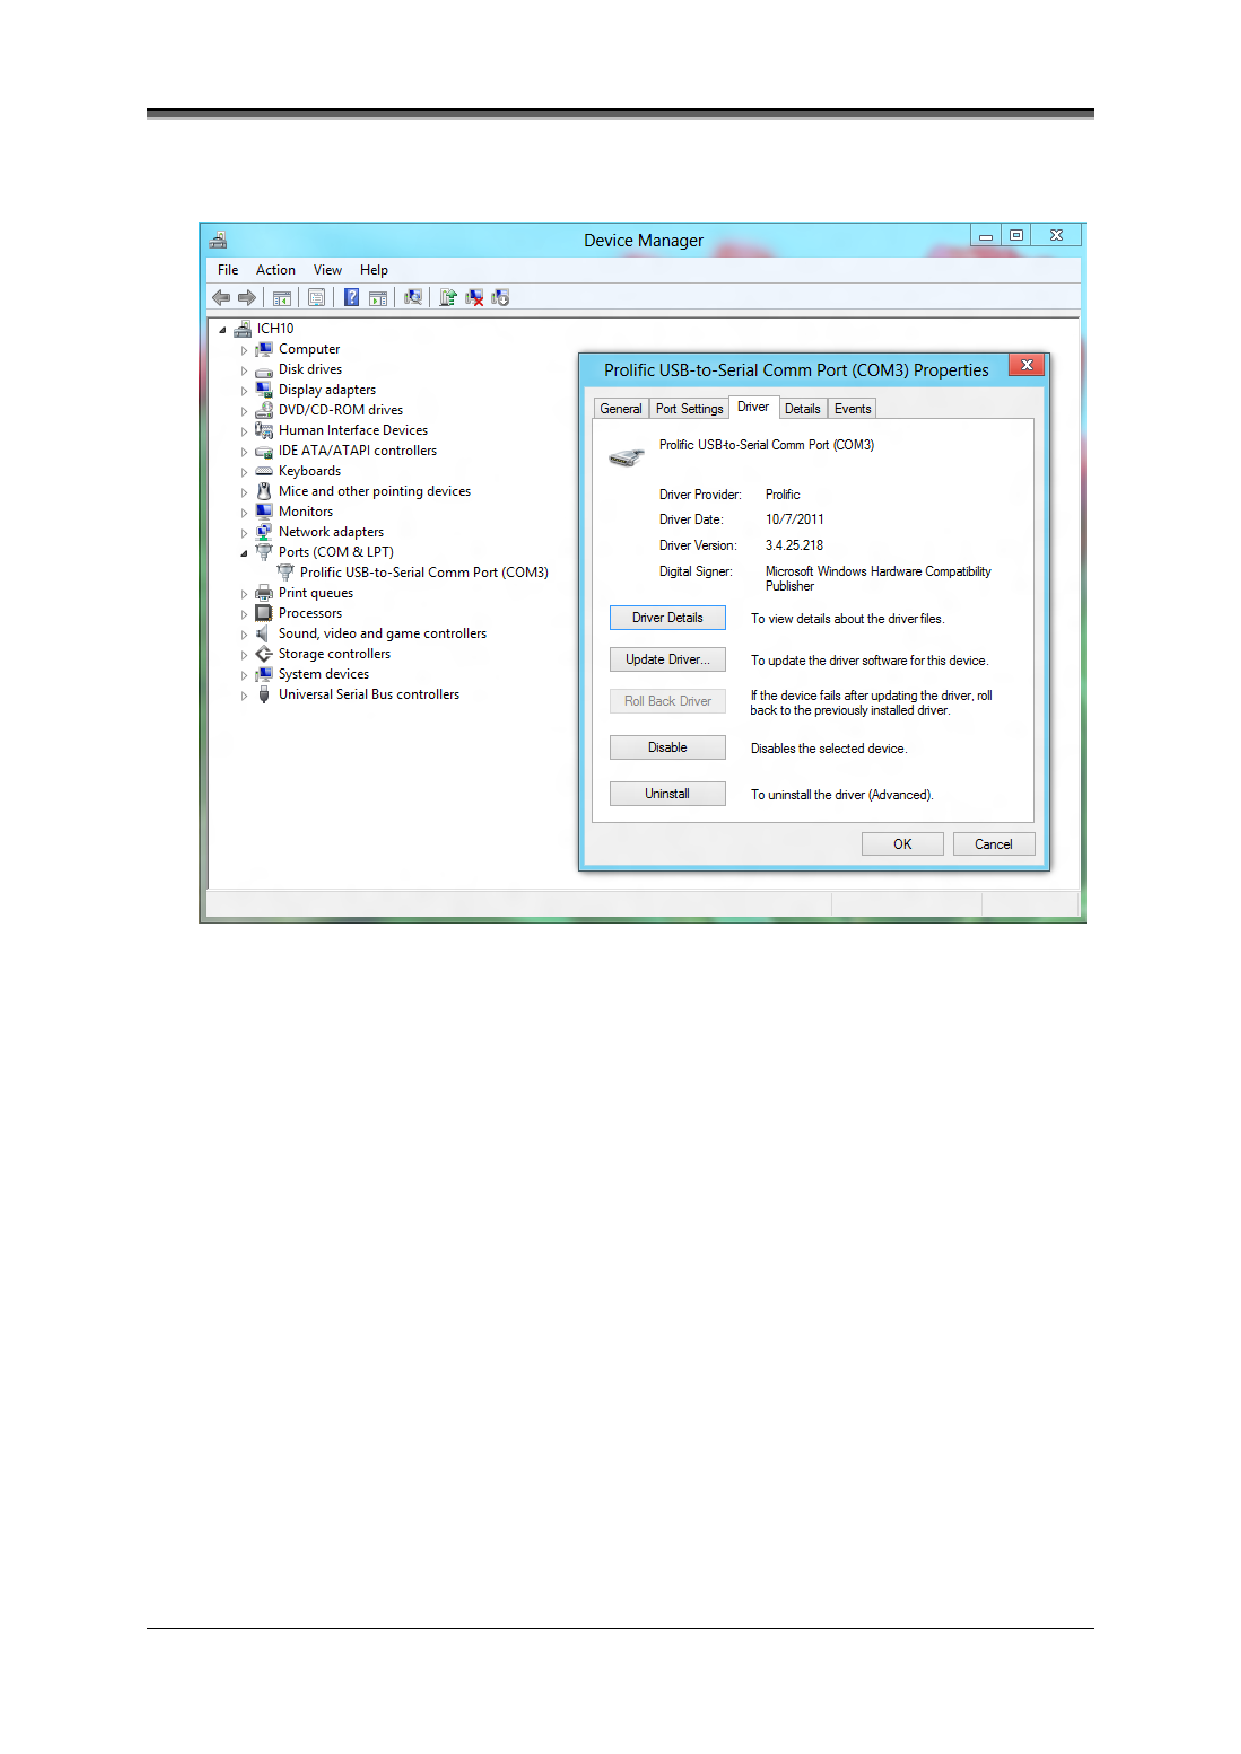1241x1754 pixels.
Task: Expand the Network adapters category
Action: tap(244, 533)
